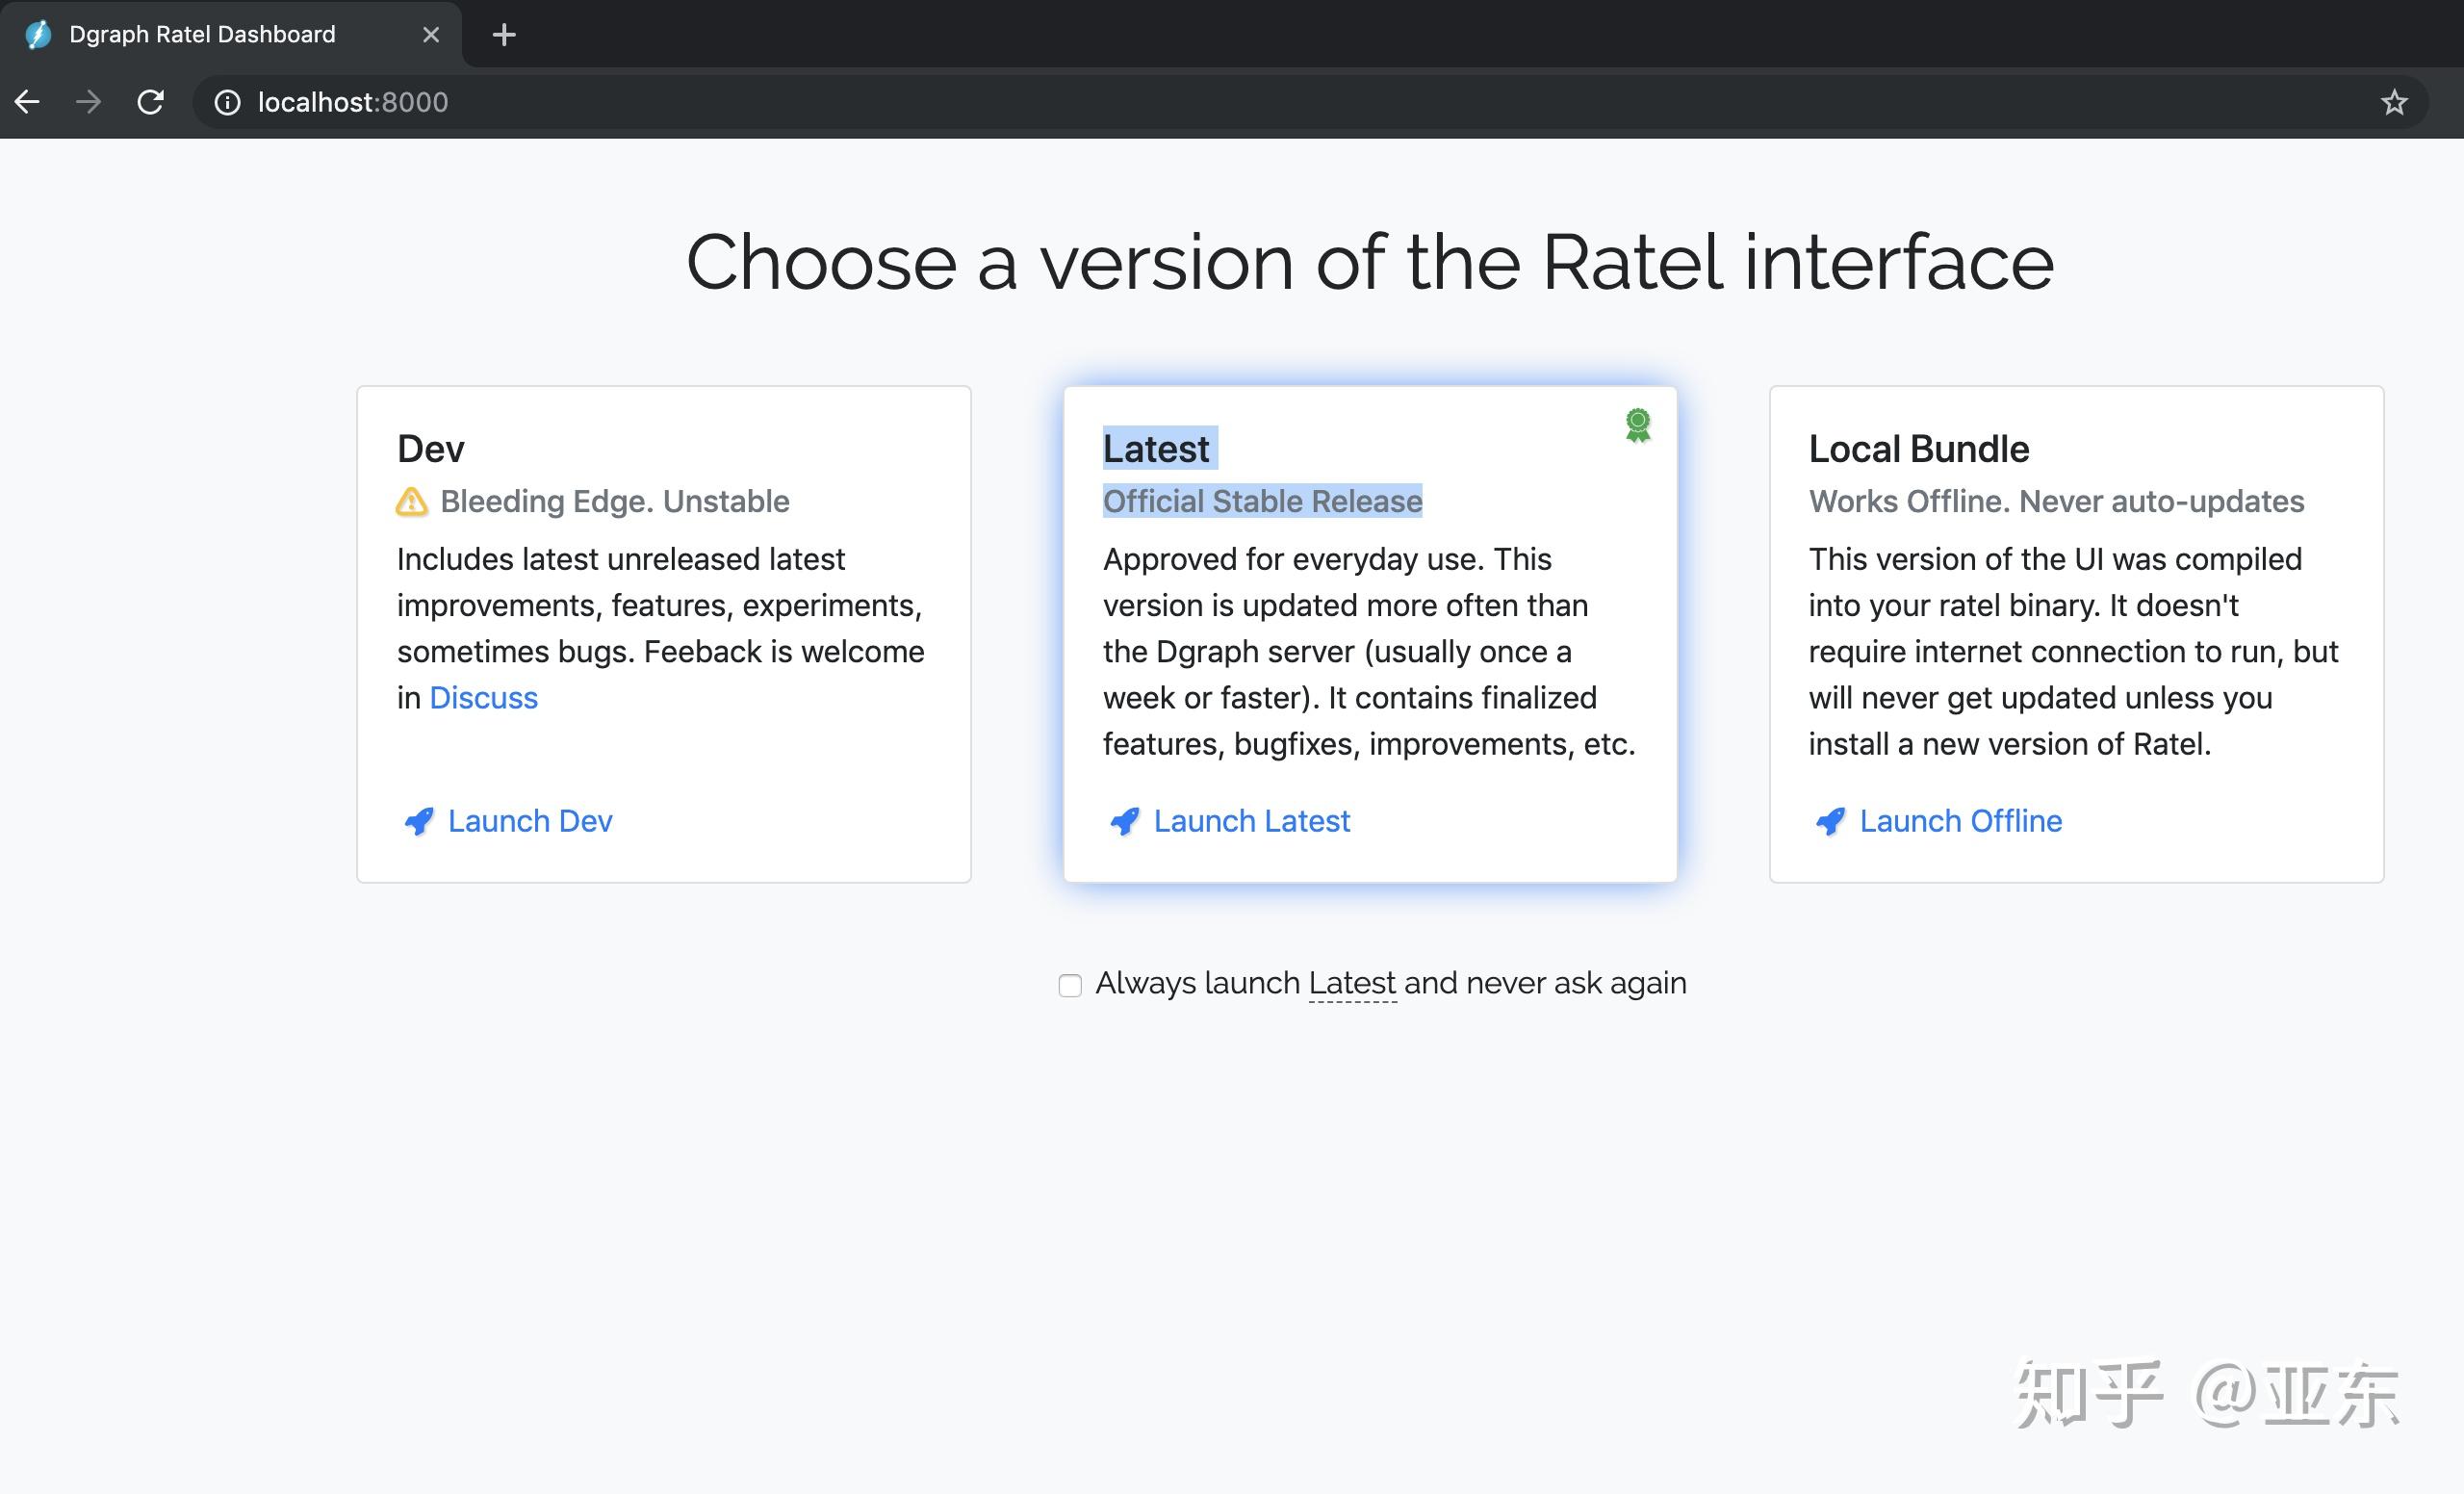Viewport: 2464px width, 1494px height.
Task: Open a new tab with the plus button
Action: coord(504,35)
